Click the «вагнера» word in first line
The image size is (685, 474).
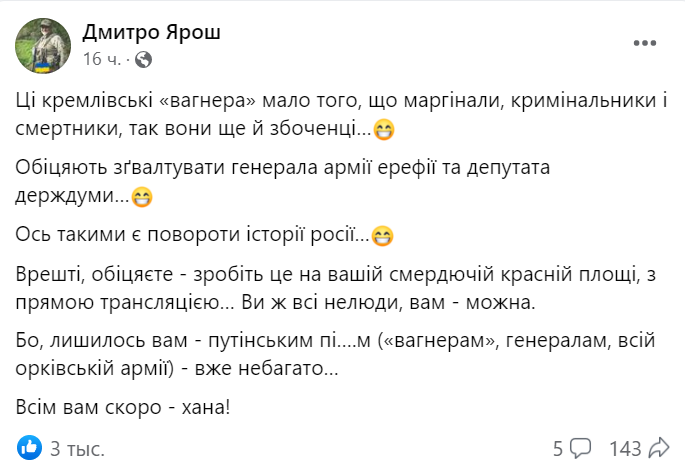(x=208, y=101)
